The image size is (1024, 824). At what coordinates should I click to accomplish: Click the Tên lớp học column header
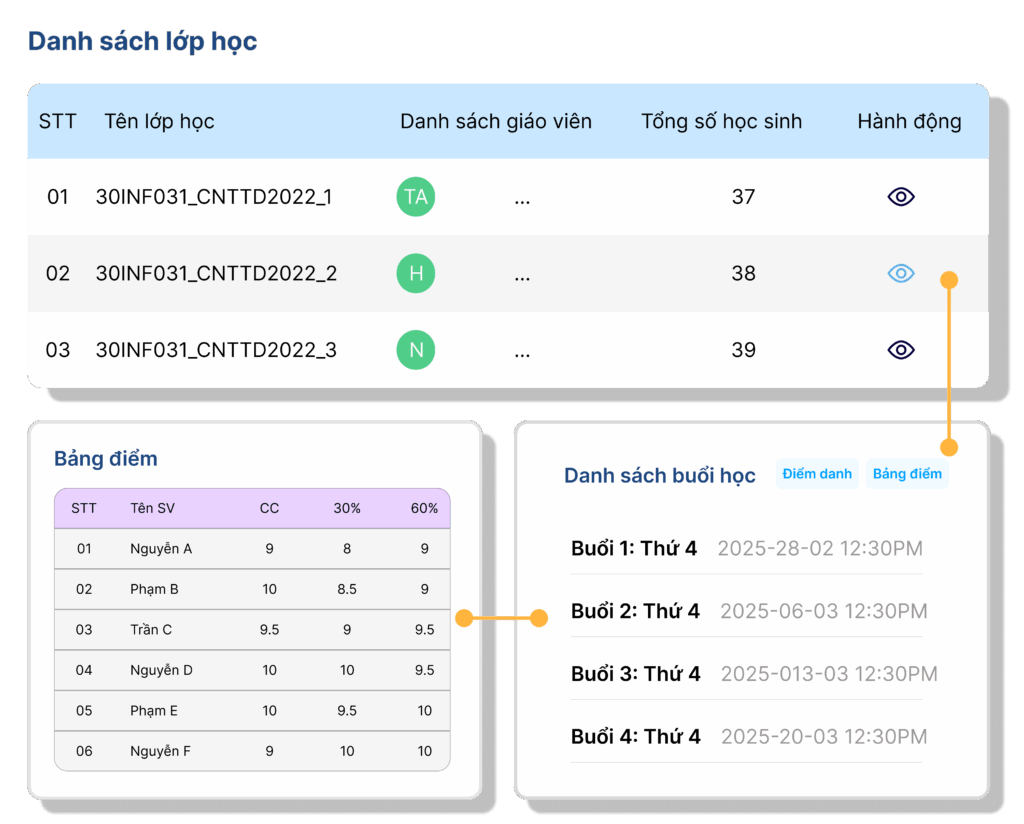(159, 122)
